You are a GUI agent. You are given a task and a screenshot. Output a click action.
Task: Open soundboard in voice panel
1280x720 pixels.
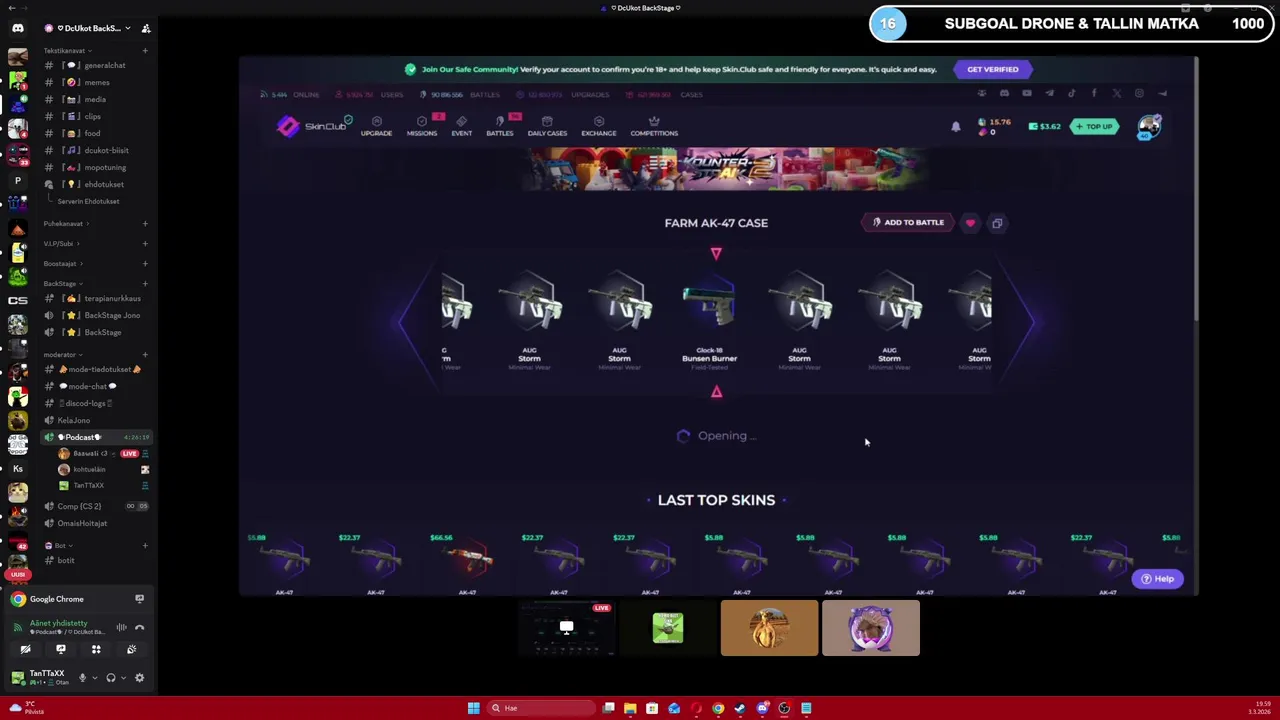click(131, 650)
